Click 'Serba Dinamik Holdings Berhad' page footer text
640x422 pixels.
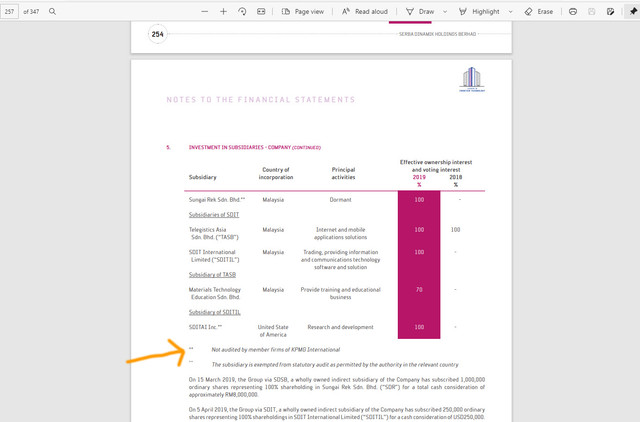[x=438, y=34]
